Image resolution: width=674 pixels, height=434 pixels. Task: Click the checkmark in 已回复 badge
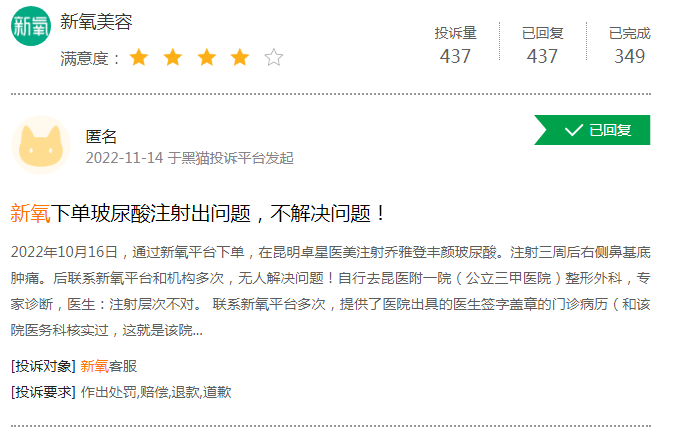[573, 130]
